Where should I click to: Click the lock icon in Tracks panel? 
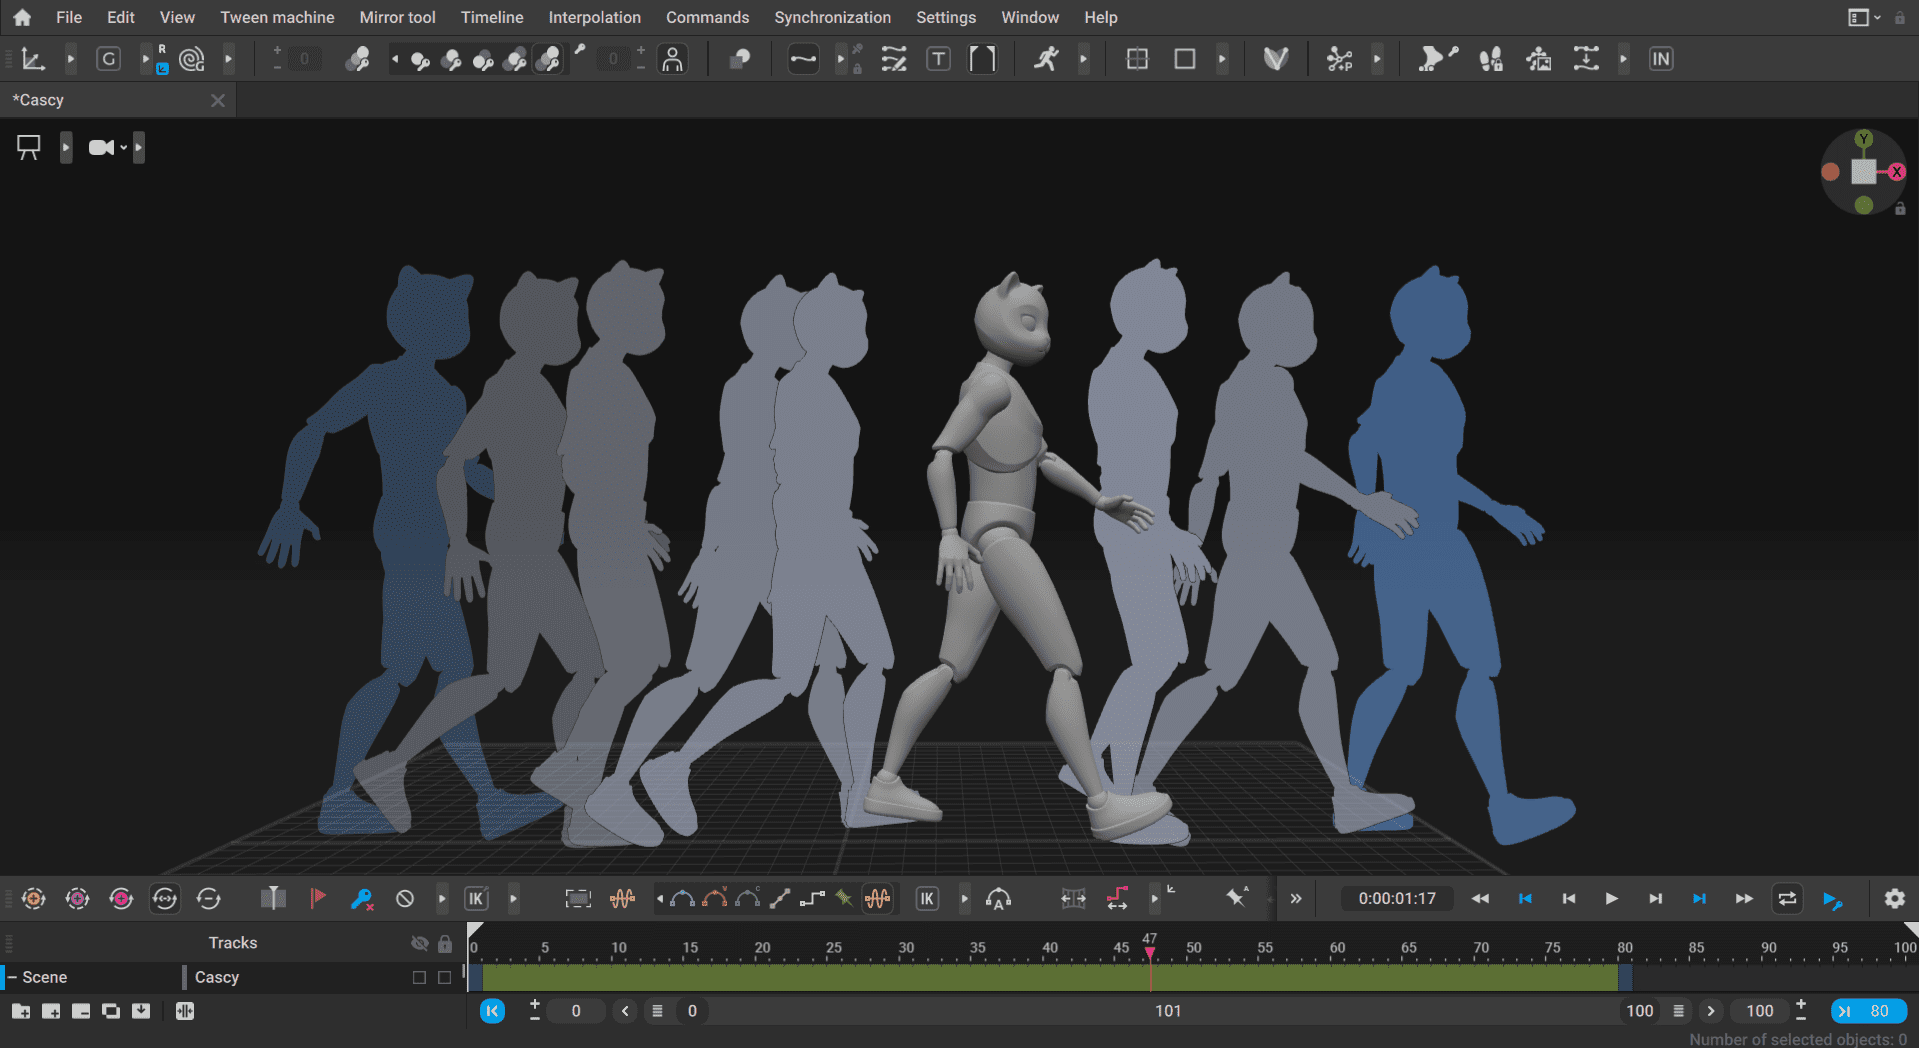[x=445, y=942]
